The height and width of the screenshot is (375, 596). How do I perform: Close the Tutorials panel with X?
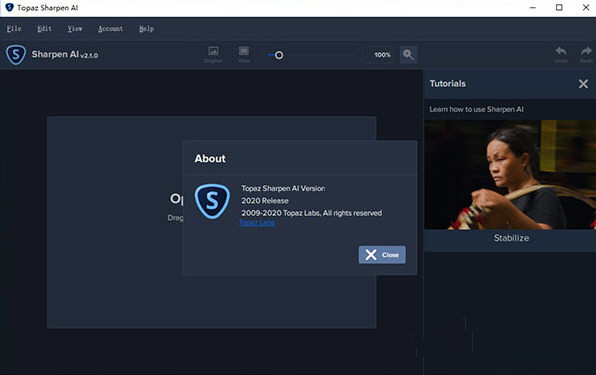(583, 84)
